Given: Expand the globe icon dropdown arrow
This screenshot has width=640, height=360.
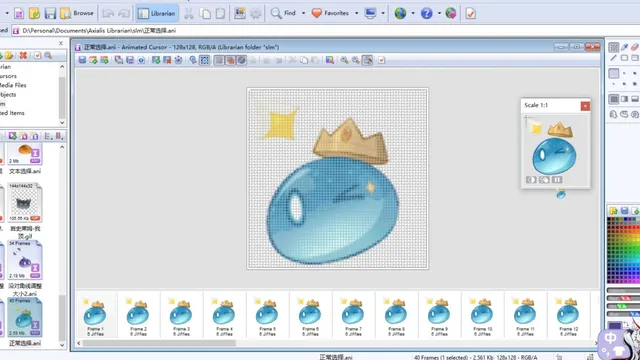Looking at the screenshot, I should pos(413,13).
